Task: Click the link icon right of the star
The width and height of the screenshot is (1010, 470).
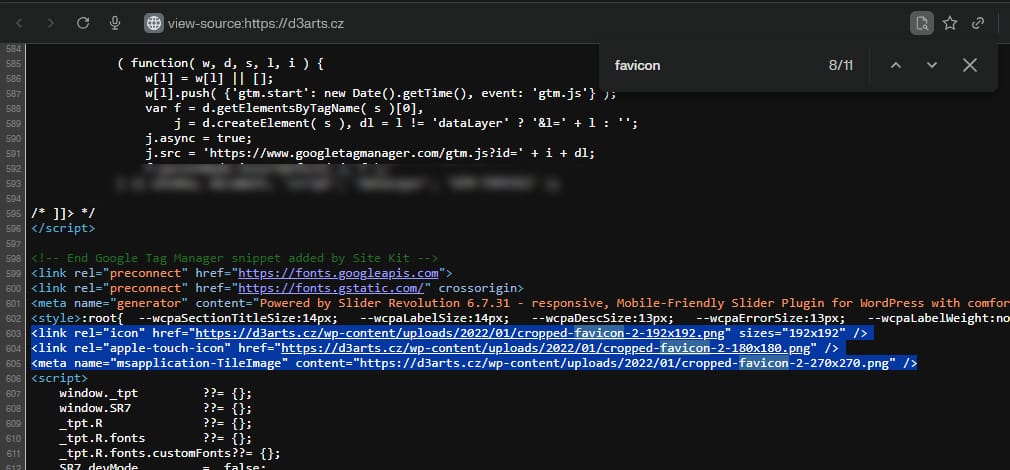Action: click(x=979, y=22)
